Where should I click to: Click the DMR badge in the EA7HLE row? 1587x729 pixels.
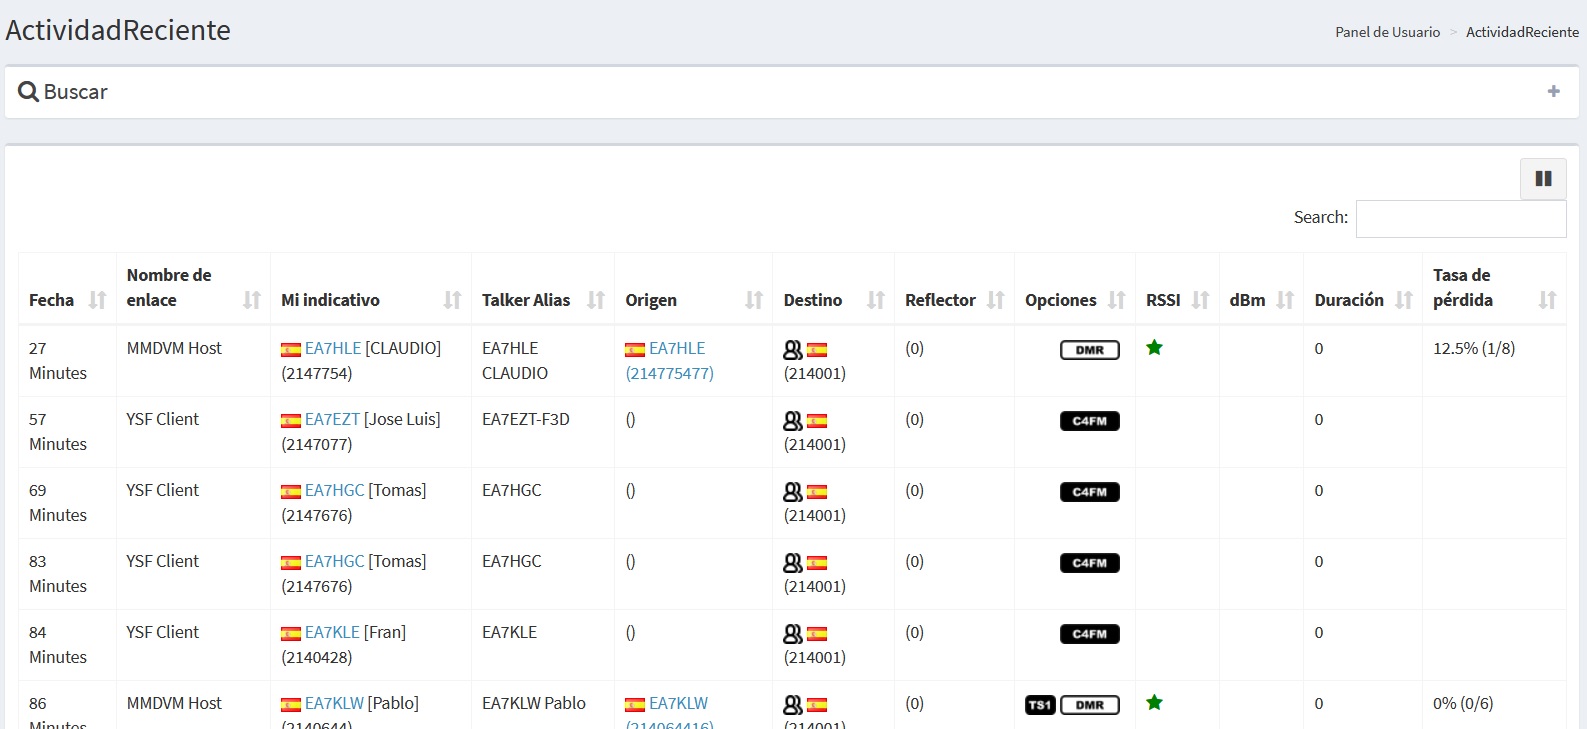1089,350
